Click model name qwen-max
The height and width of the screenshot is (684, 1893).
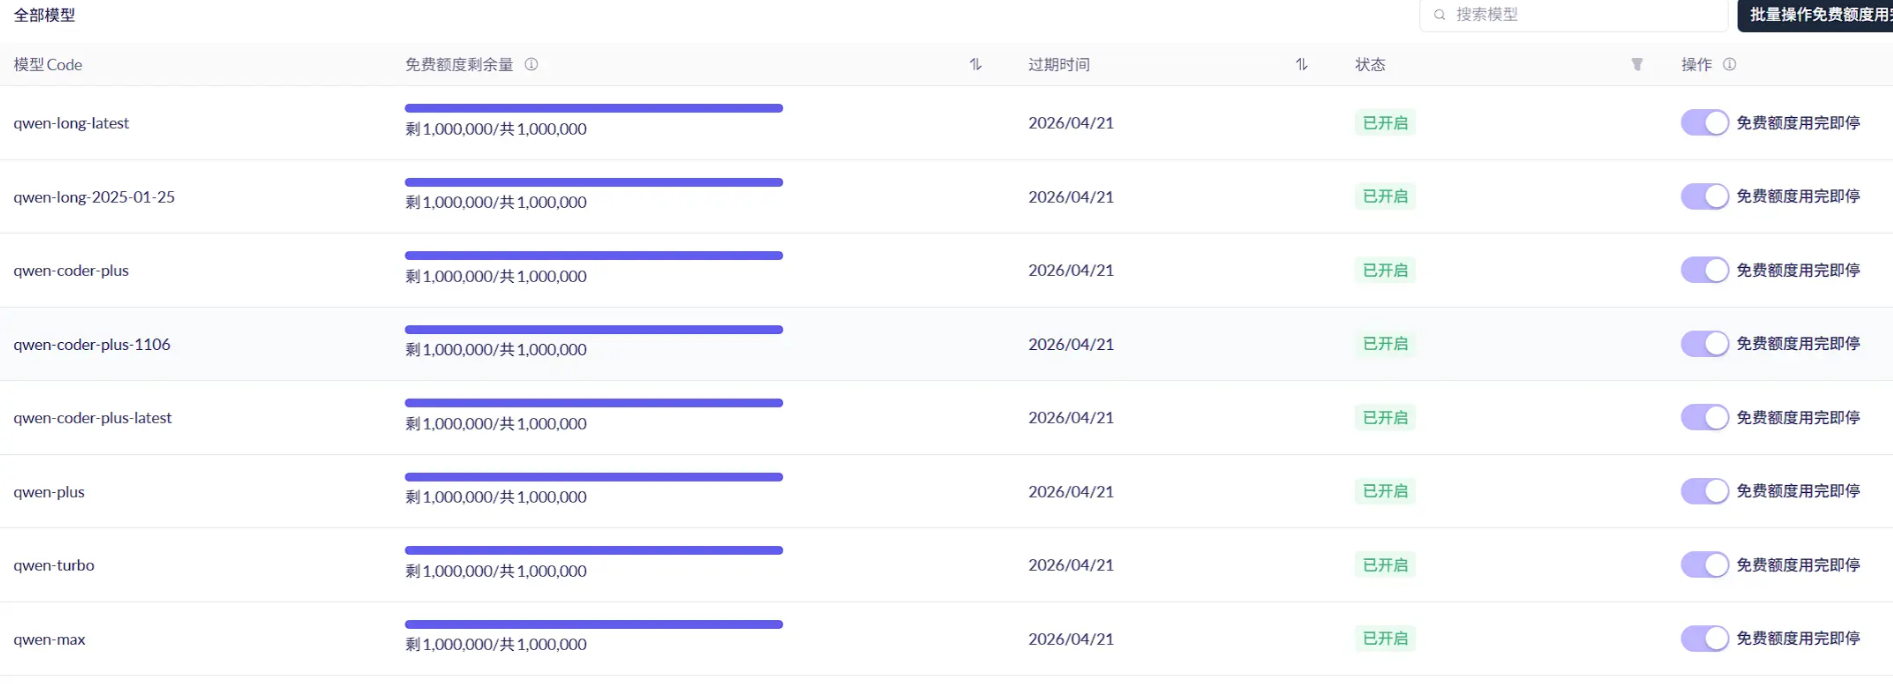(49, 639)
